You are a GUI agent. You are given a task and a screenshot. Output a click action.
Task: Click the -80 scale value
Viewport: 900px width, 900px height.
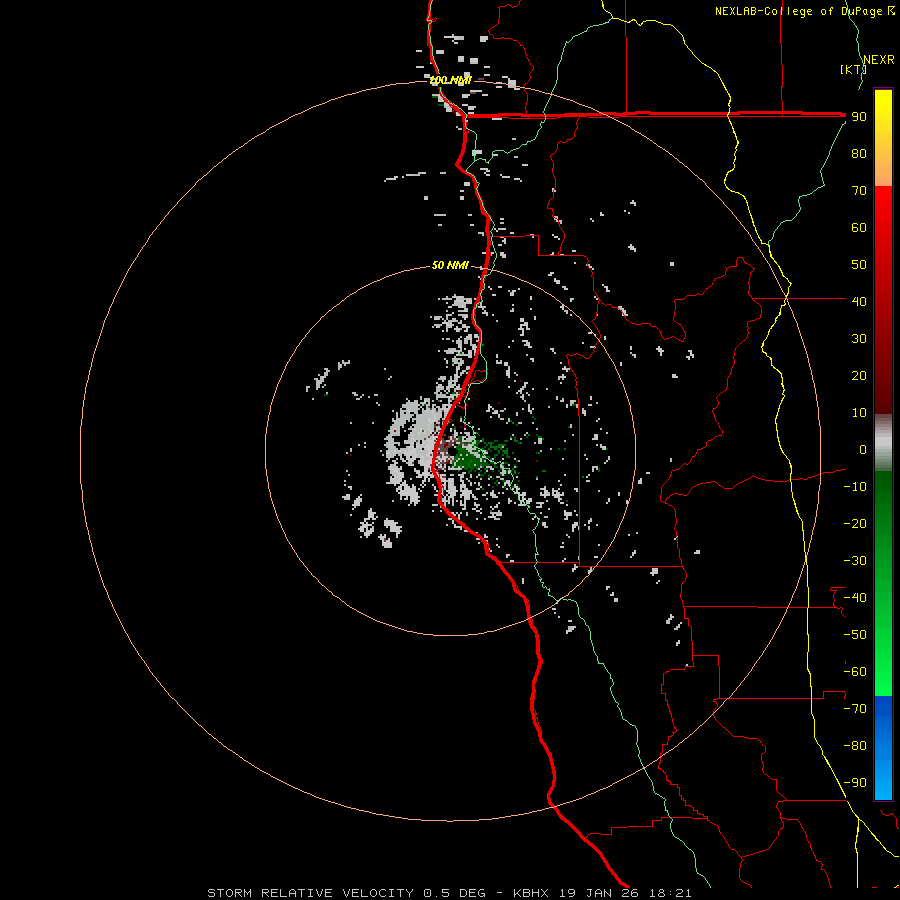pyautogui.click(x=855, y=746)
